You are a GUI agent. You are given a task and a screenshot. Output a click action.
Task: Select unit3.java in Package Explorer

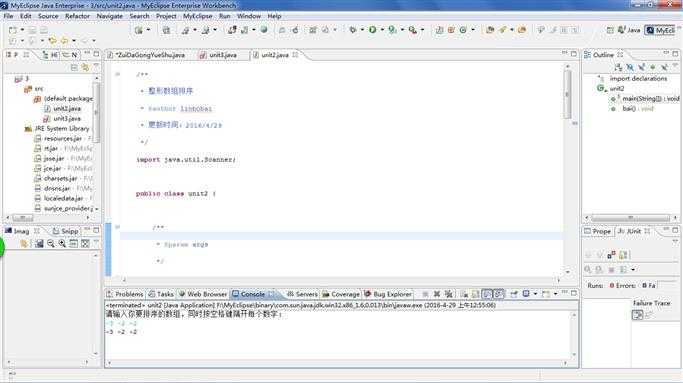point(62,119)
